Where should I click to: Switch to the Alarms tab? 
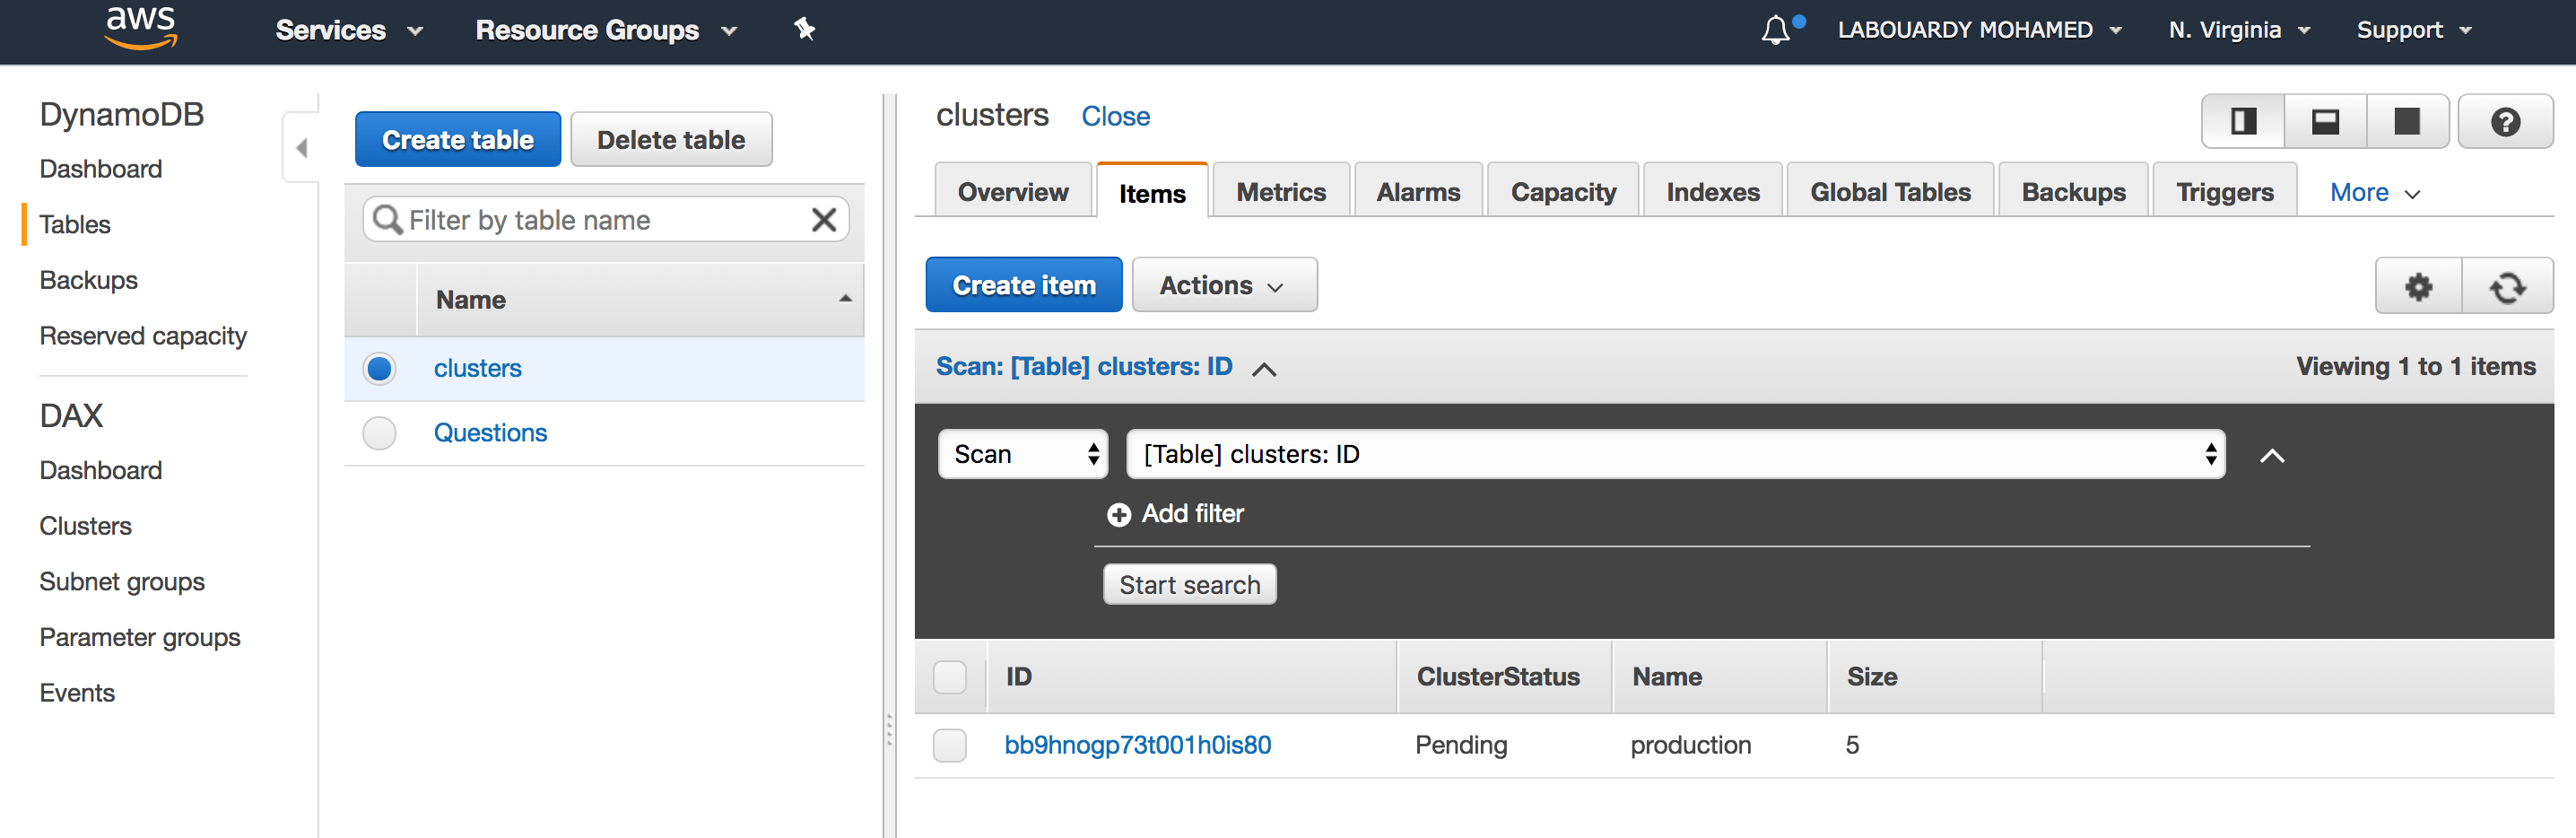(x=1418, y=191)
